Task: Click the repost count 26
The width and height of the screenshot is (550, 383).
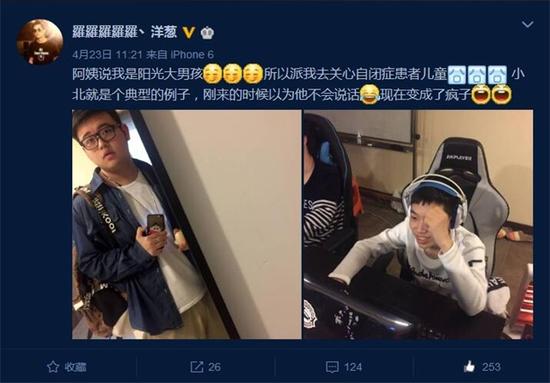Action: pos(214,367)
